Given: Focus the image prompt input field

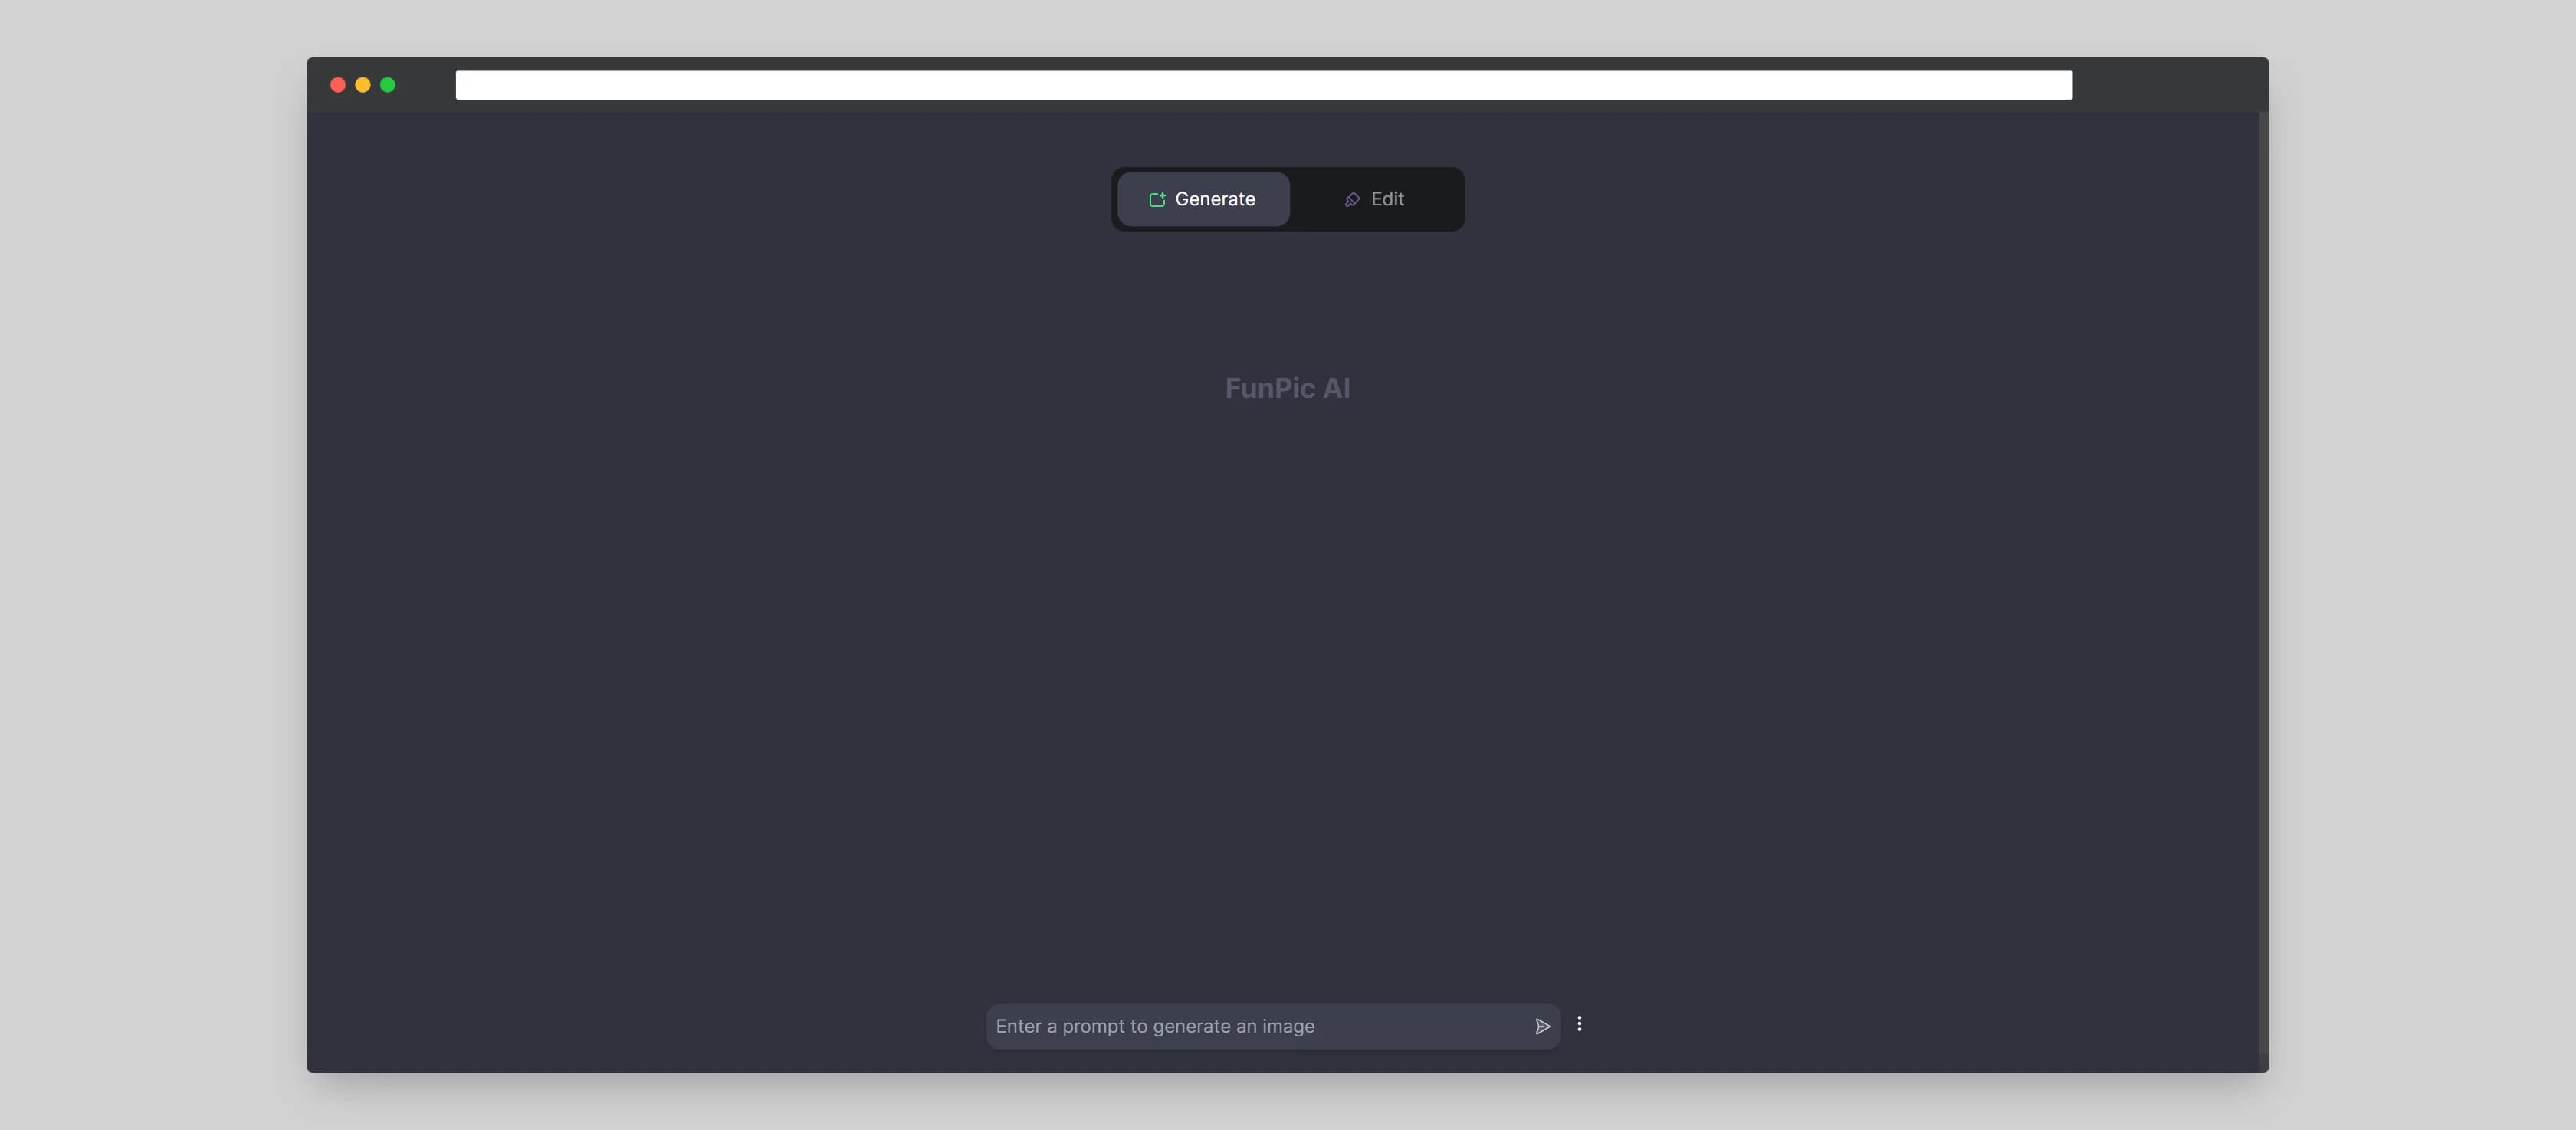Looking at the screenshot, I should point(1273,1026).
